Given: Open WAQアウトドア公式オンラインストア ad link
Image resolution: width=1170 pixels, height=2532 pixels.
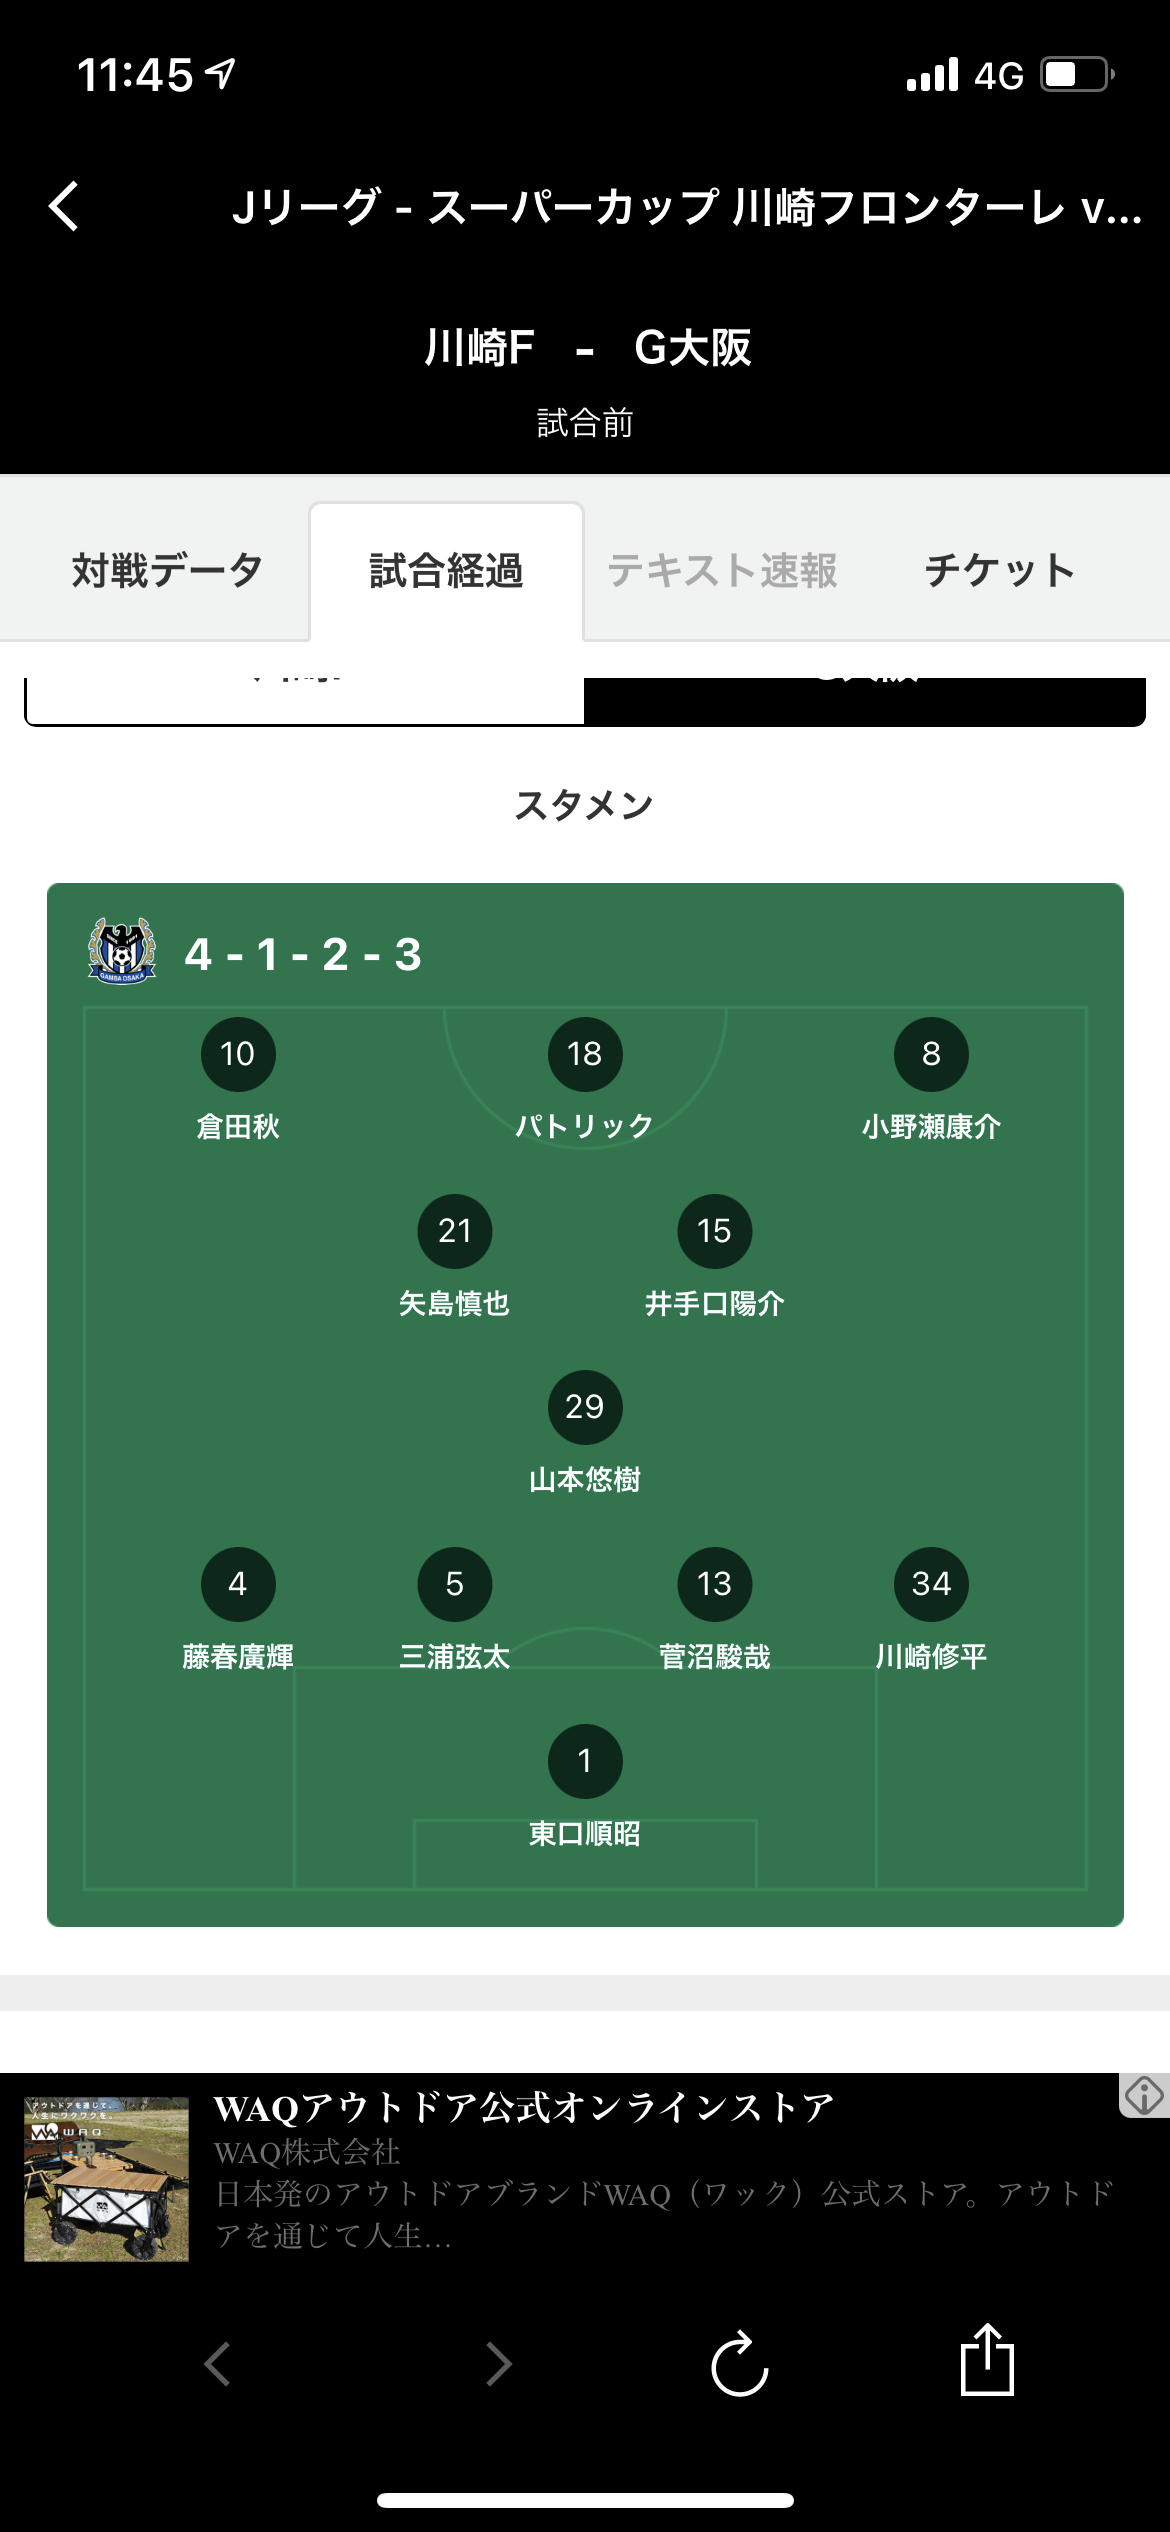Looking at the screenshot, I should pos(524,2108).
